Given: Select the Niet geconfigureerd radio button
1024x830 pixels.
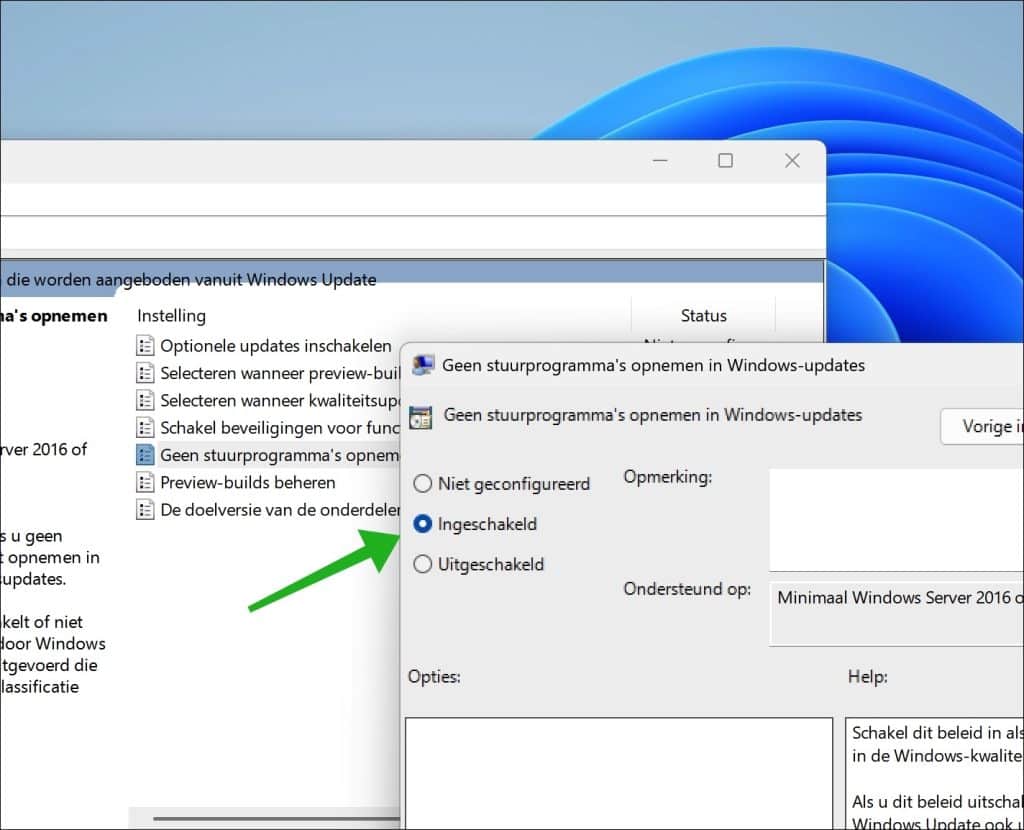Looking at the screenshot, I should [424, 484].
